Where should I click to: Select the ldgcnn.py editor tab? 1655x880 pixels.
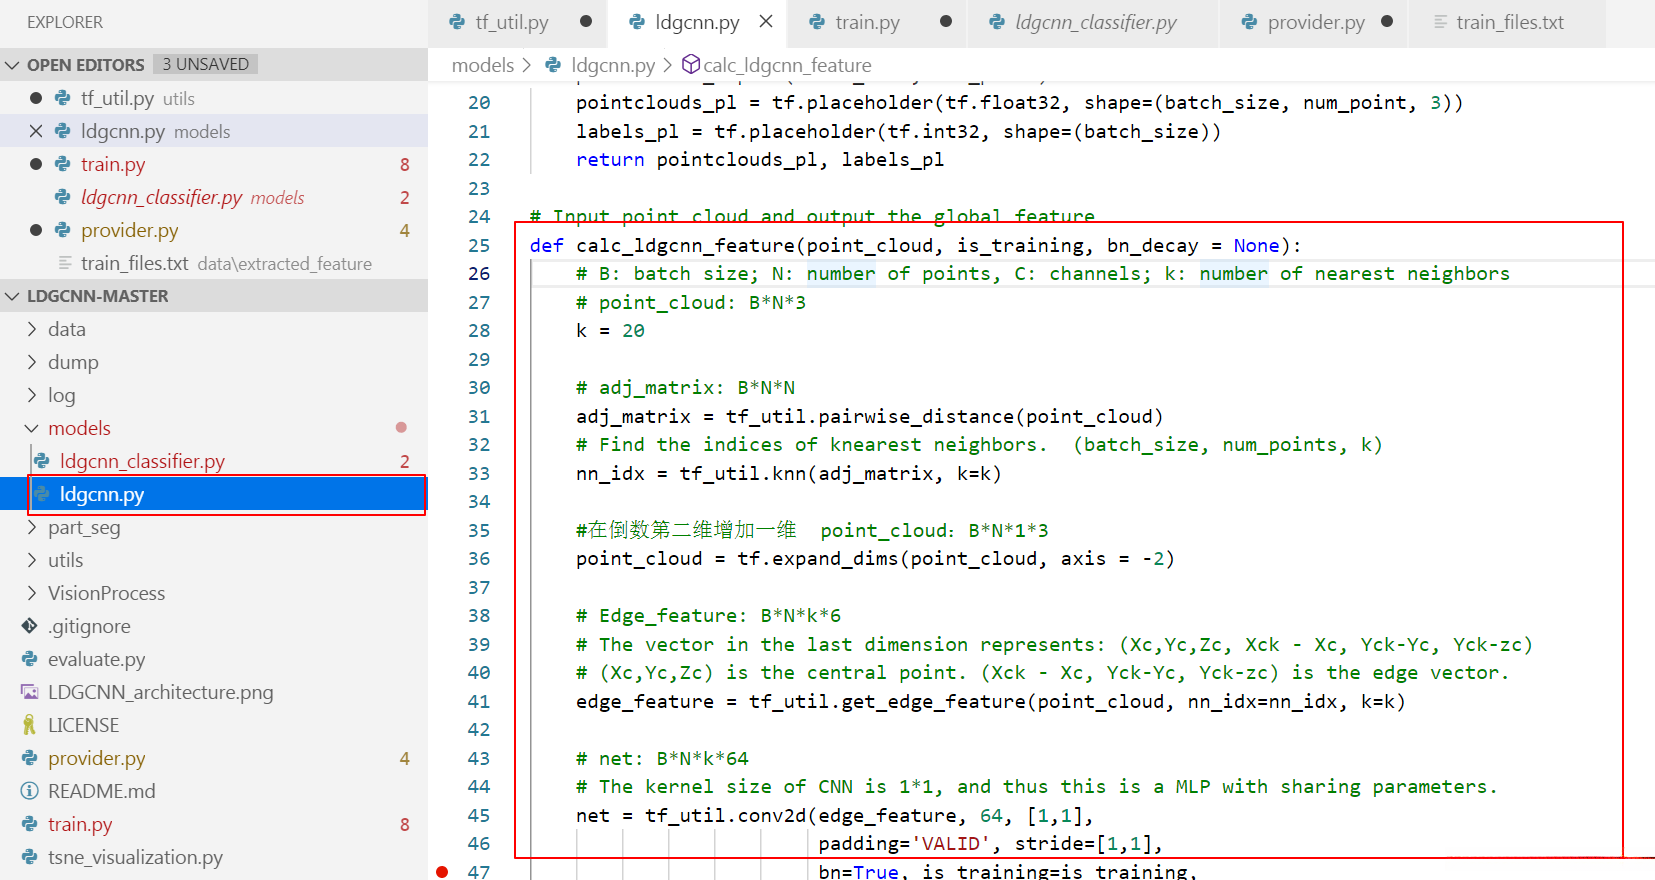[x=697, y=22]
